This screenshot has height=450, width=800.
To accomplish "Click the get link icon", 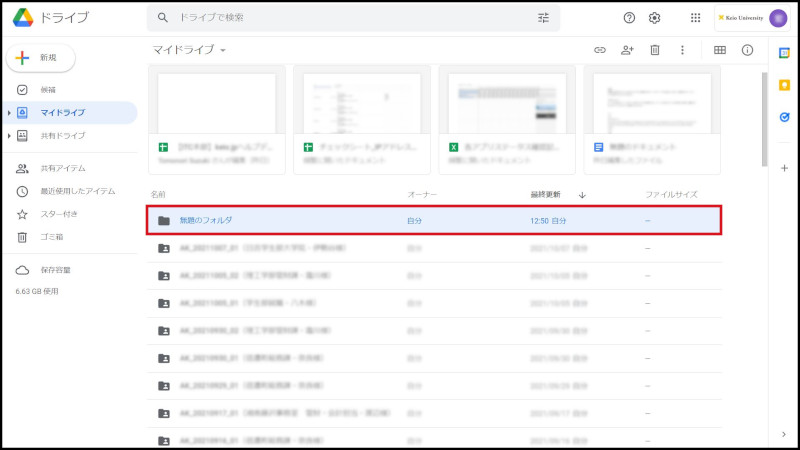I will coord(600,50).
